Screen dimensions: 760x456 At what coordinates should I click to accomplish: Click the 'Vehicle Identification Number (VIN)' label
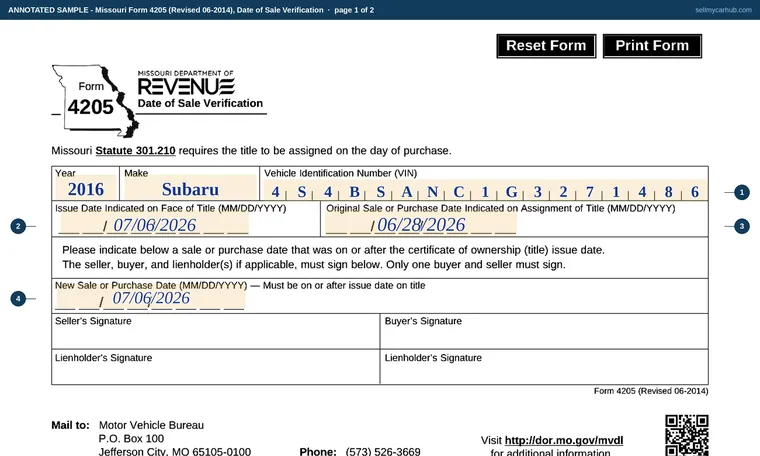point(340,173)
